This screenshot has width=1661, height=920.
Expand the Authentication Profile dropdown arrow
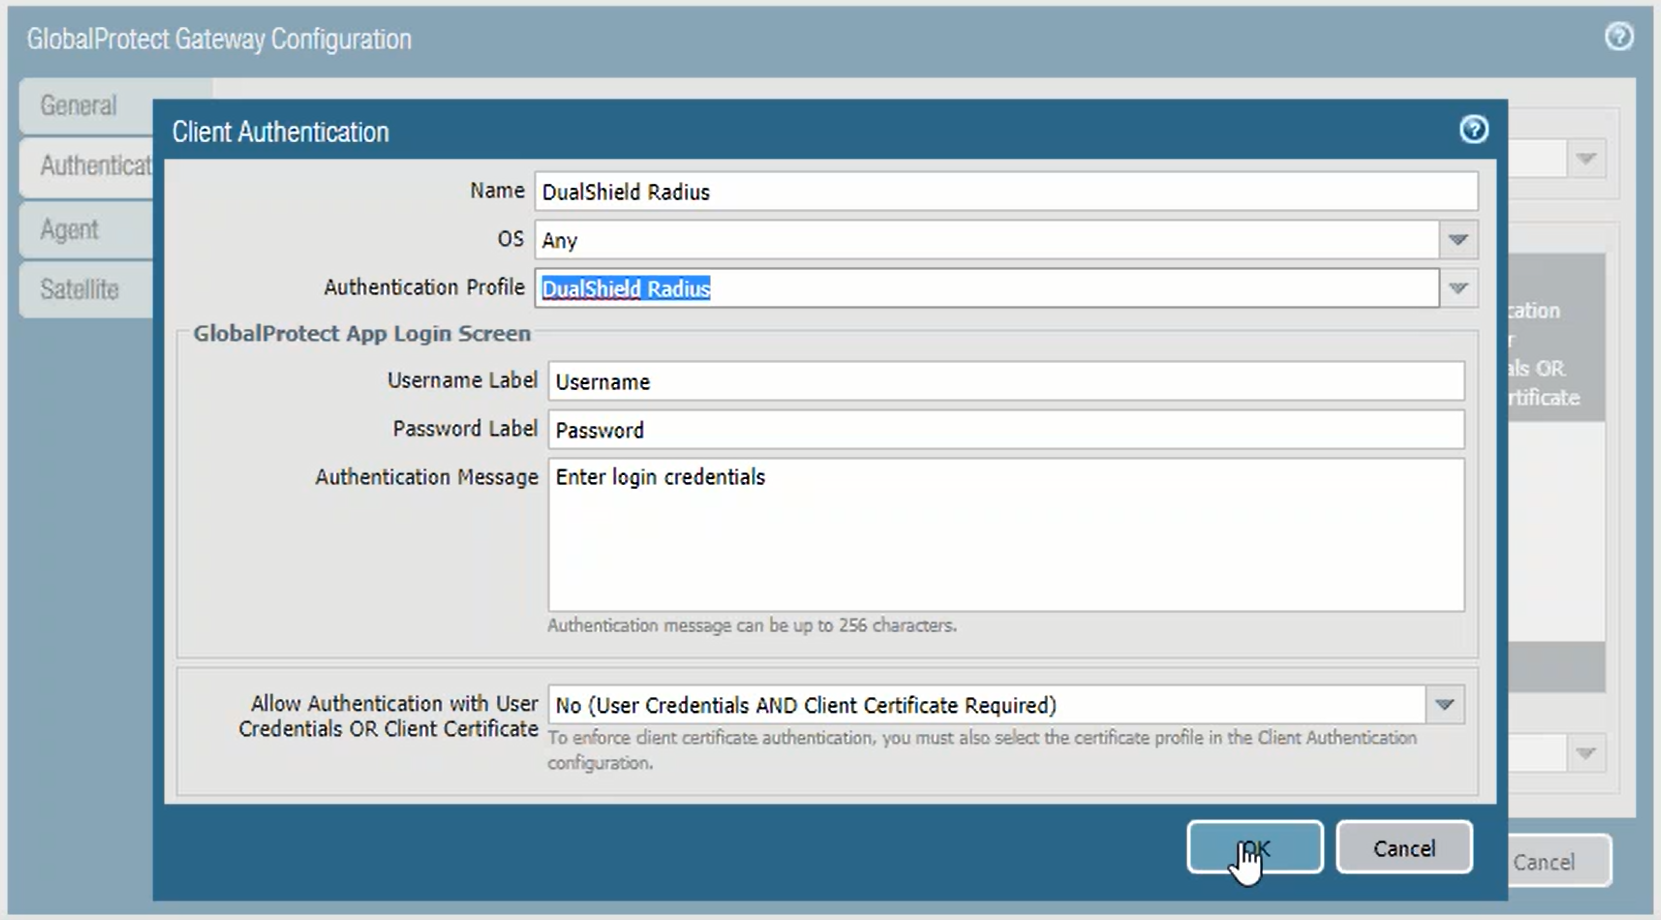click(x=1457, y=289)
